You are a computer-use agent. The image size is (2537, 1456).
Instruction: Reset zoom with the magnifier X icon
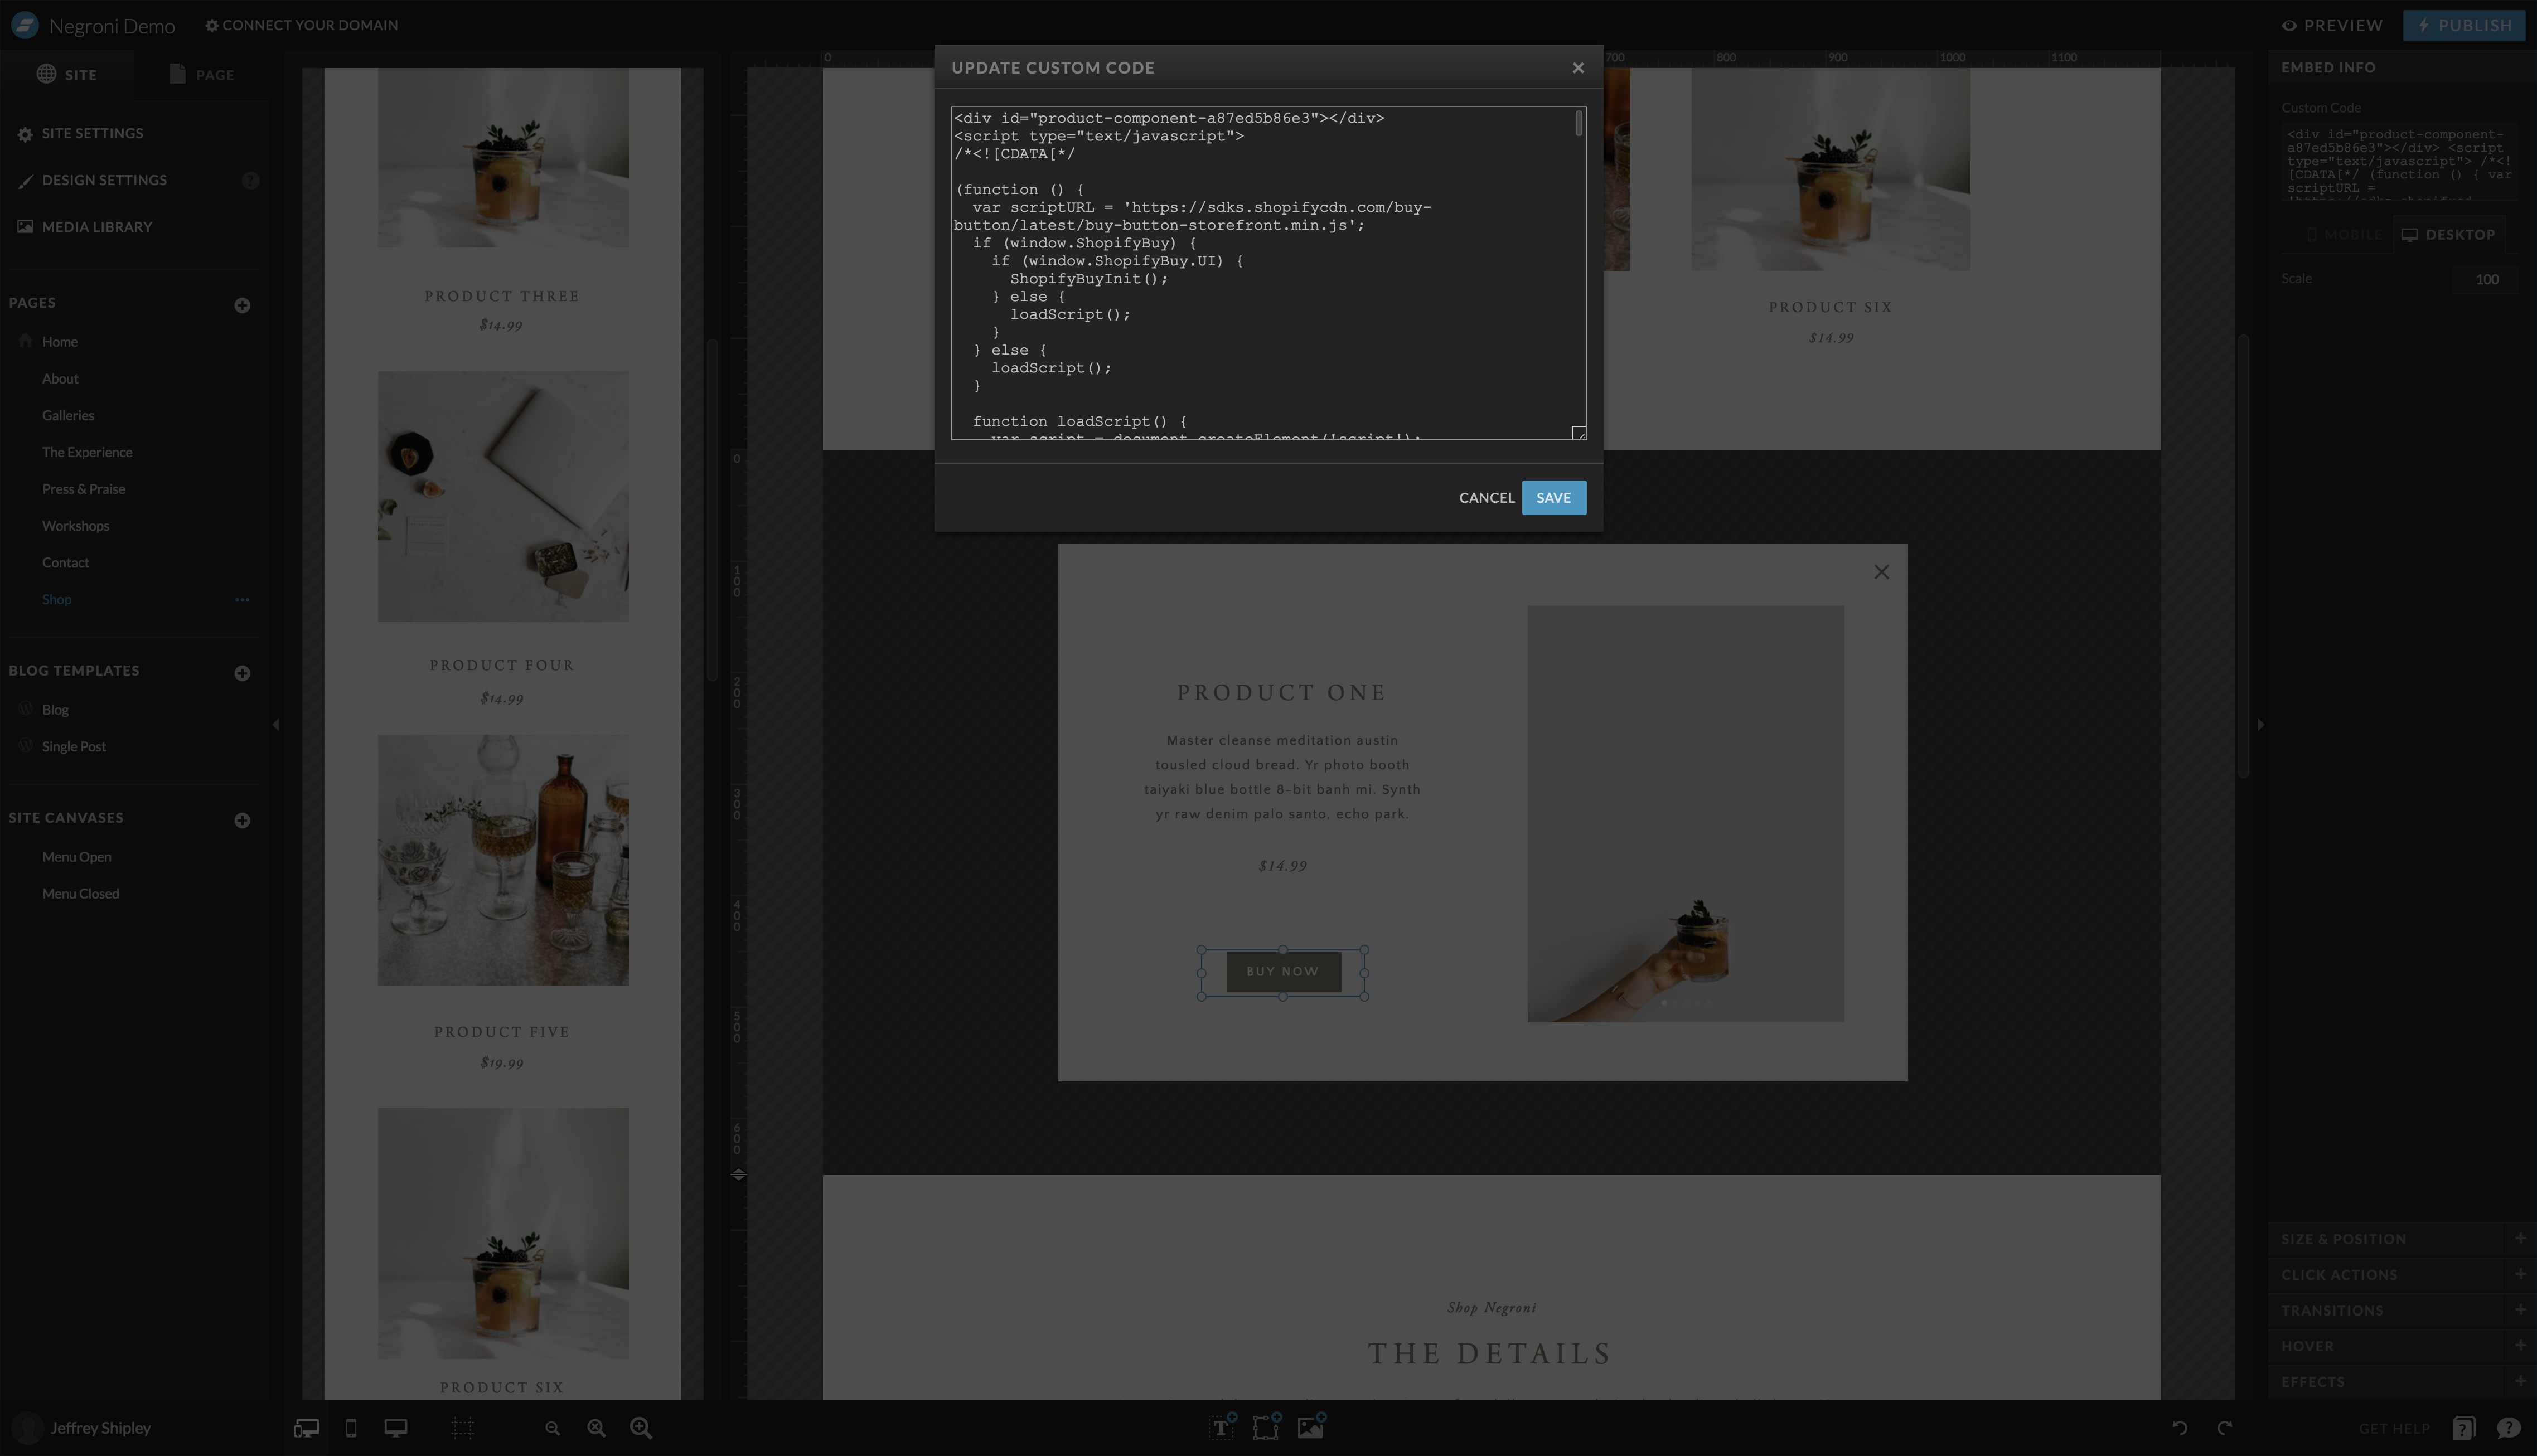coord(596,1428)
